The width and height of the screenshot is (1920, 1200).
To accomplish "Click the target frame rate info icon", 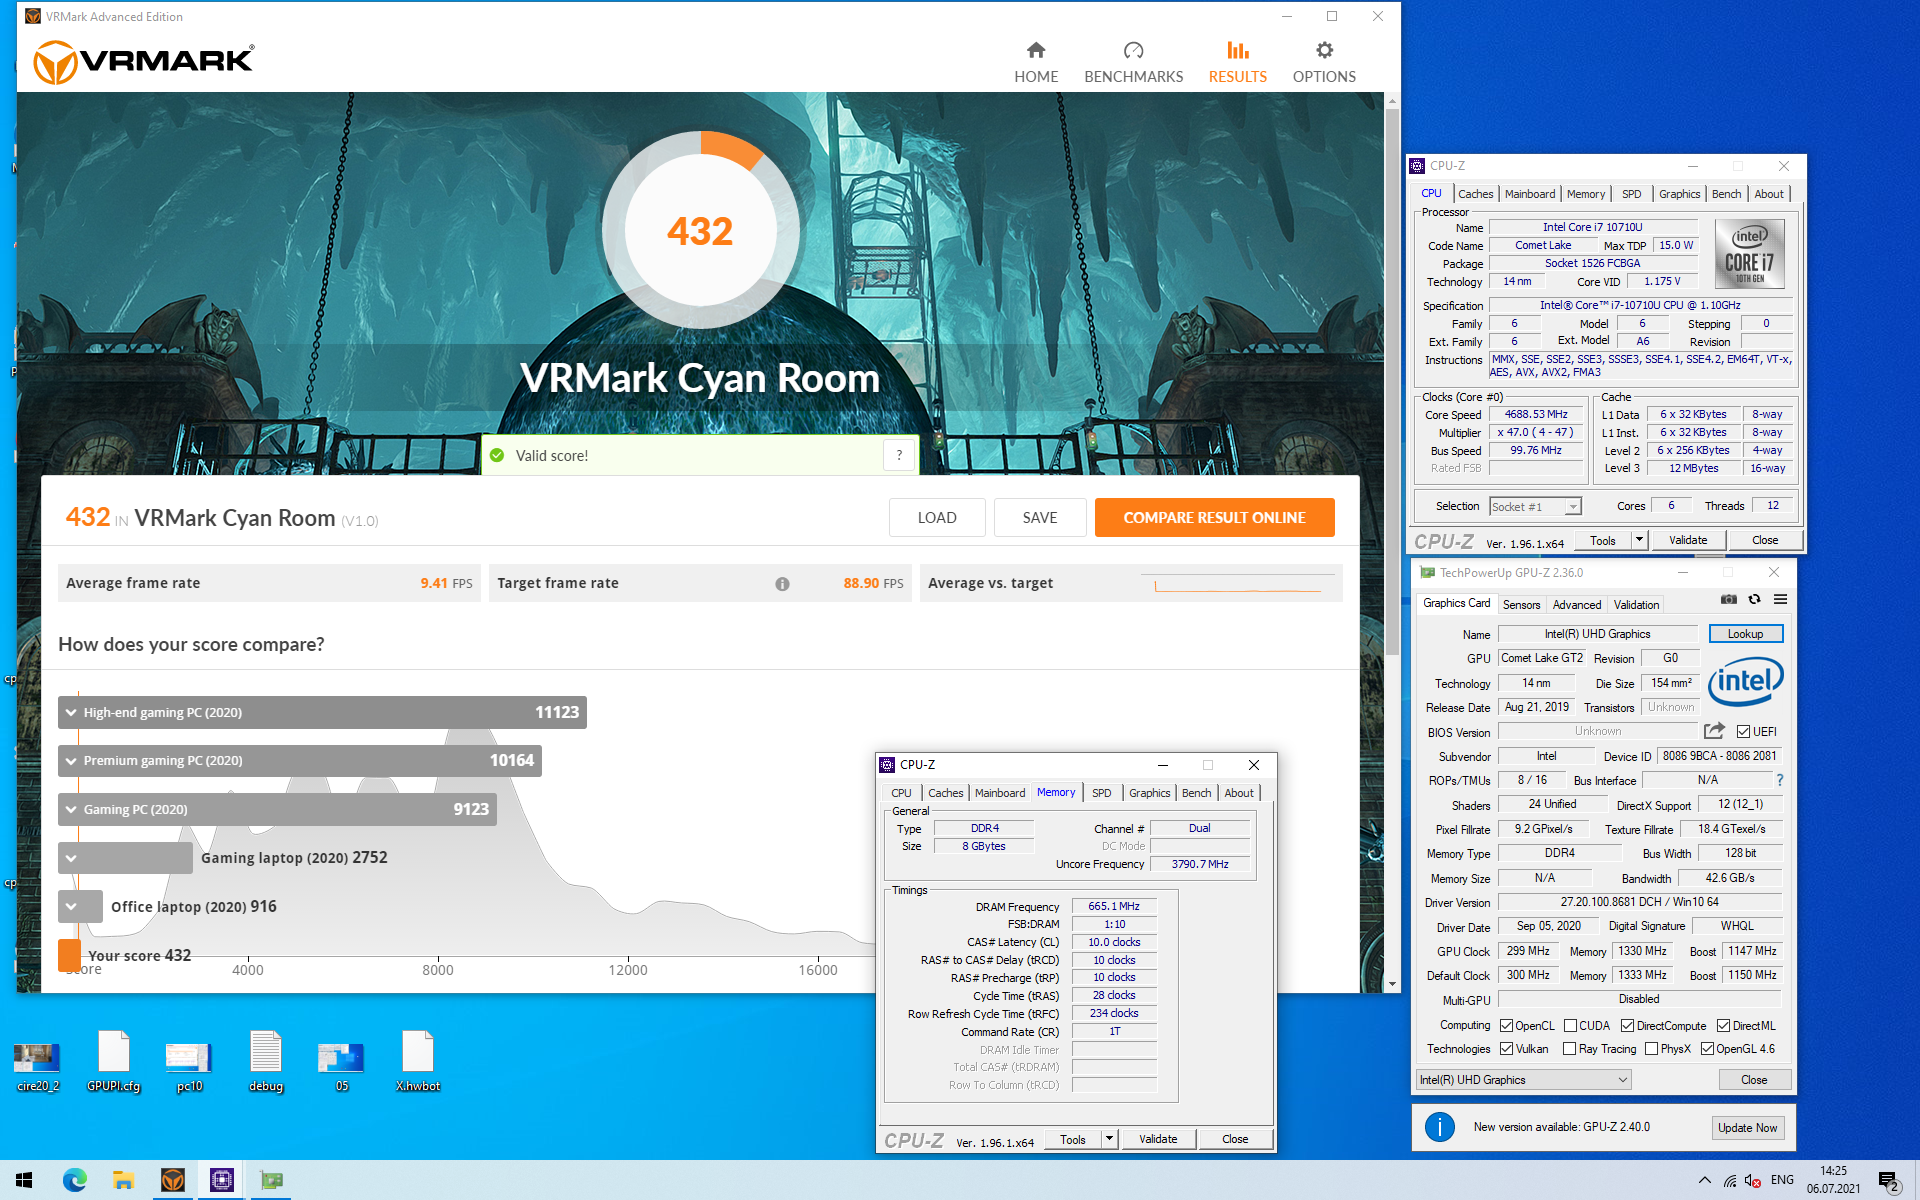I will 782,584.
